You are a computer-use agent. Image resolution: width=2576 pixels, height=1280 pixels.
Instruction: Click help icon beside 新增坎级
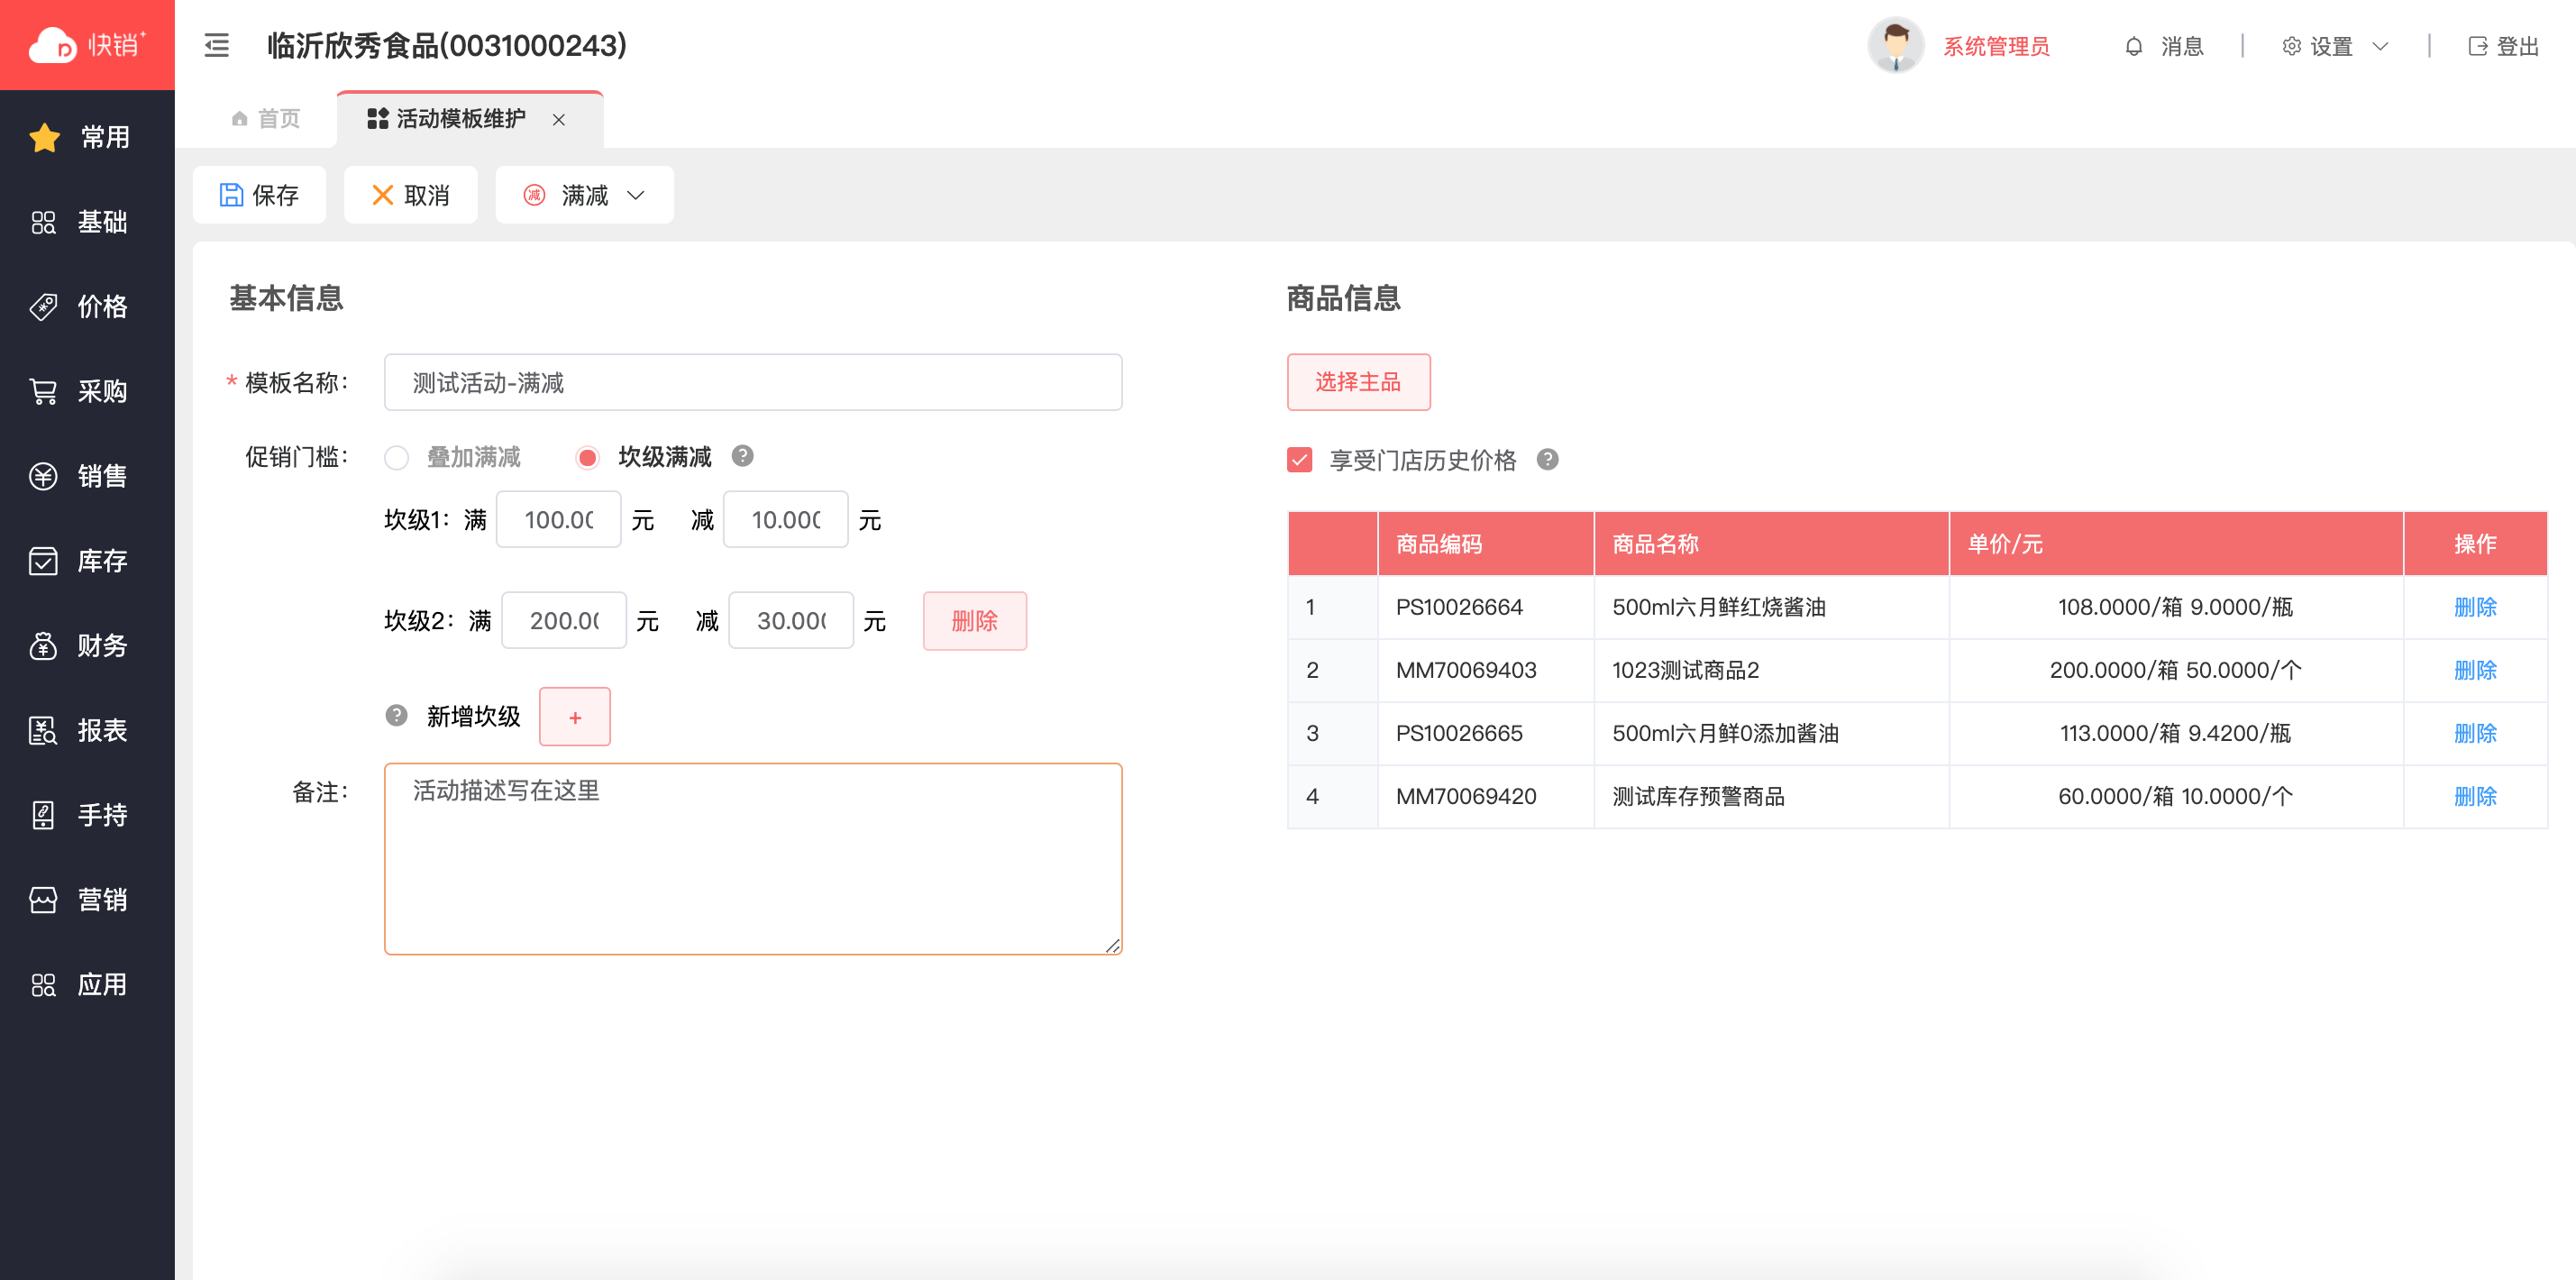(396, 716)
